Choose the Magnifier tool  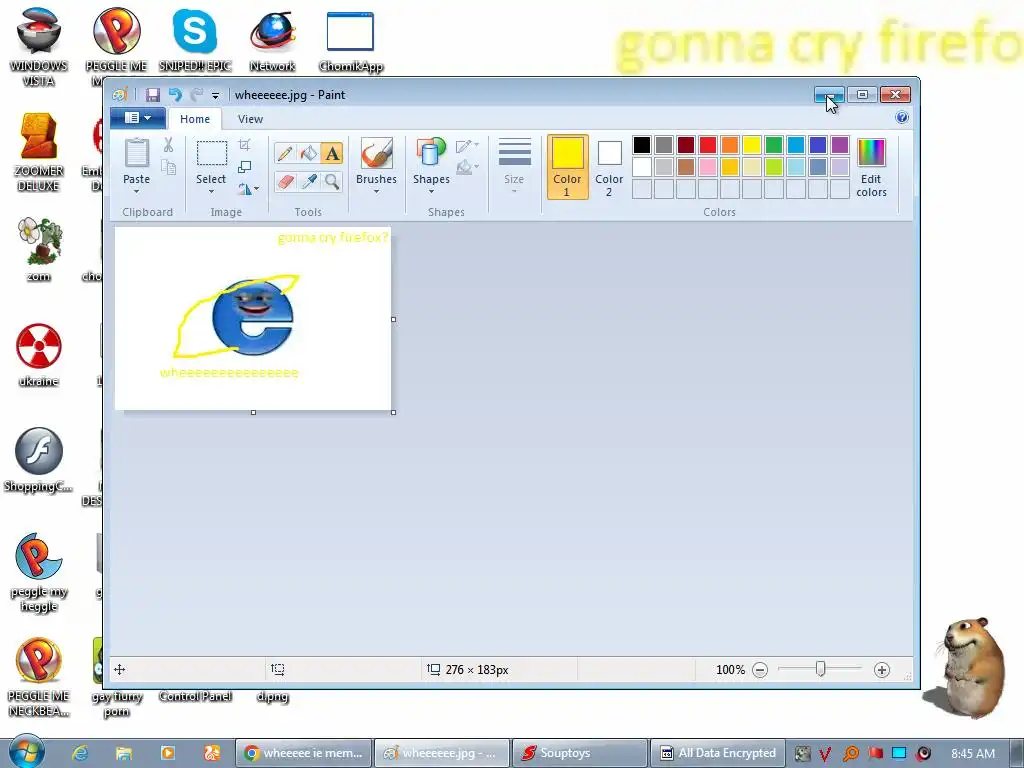(332, 181)
